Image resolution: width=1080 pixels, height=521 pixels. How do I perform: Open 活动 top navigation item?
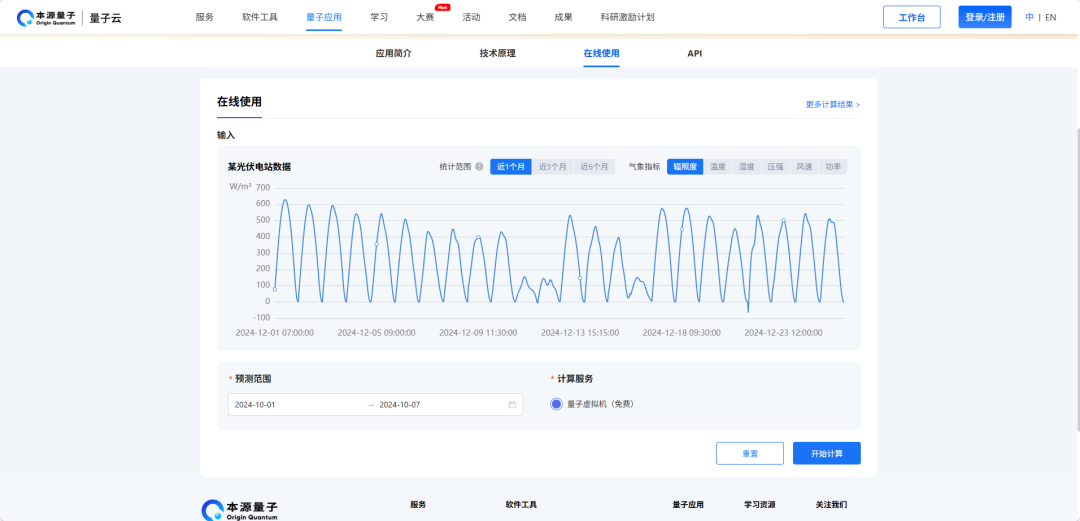point(471,17)
